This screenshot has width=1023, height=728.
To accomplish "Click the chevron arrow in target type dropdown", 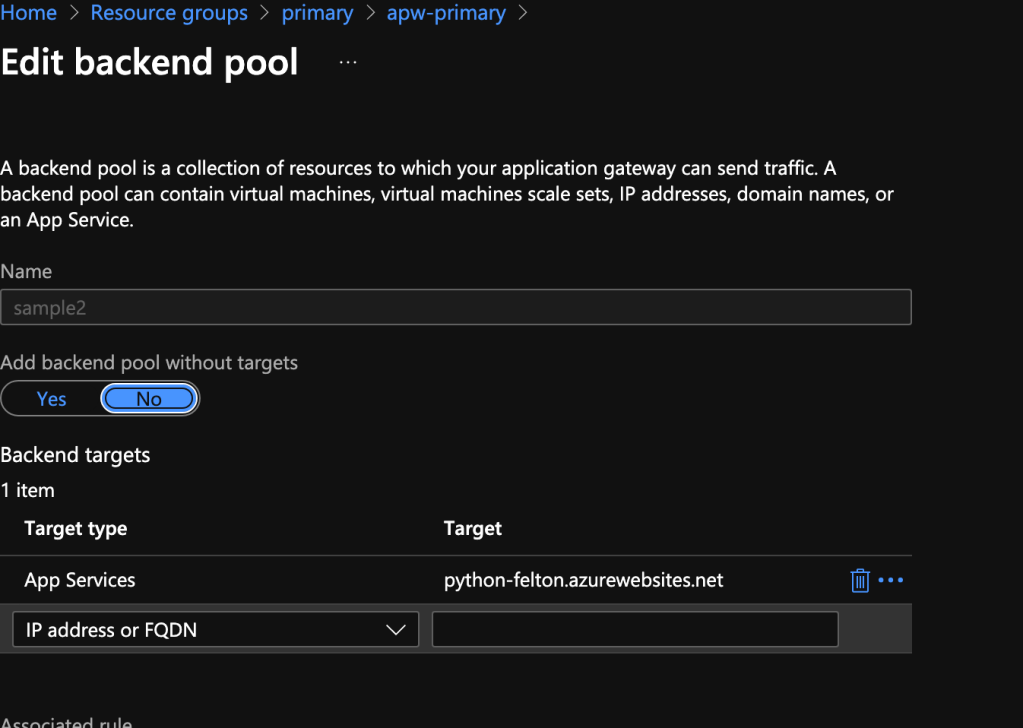I will [395, 630].
